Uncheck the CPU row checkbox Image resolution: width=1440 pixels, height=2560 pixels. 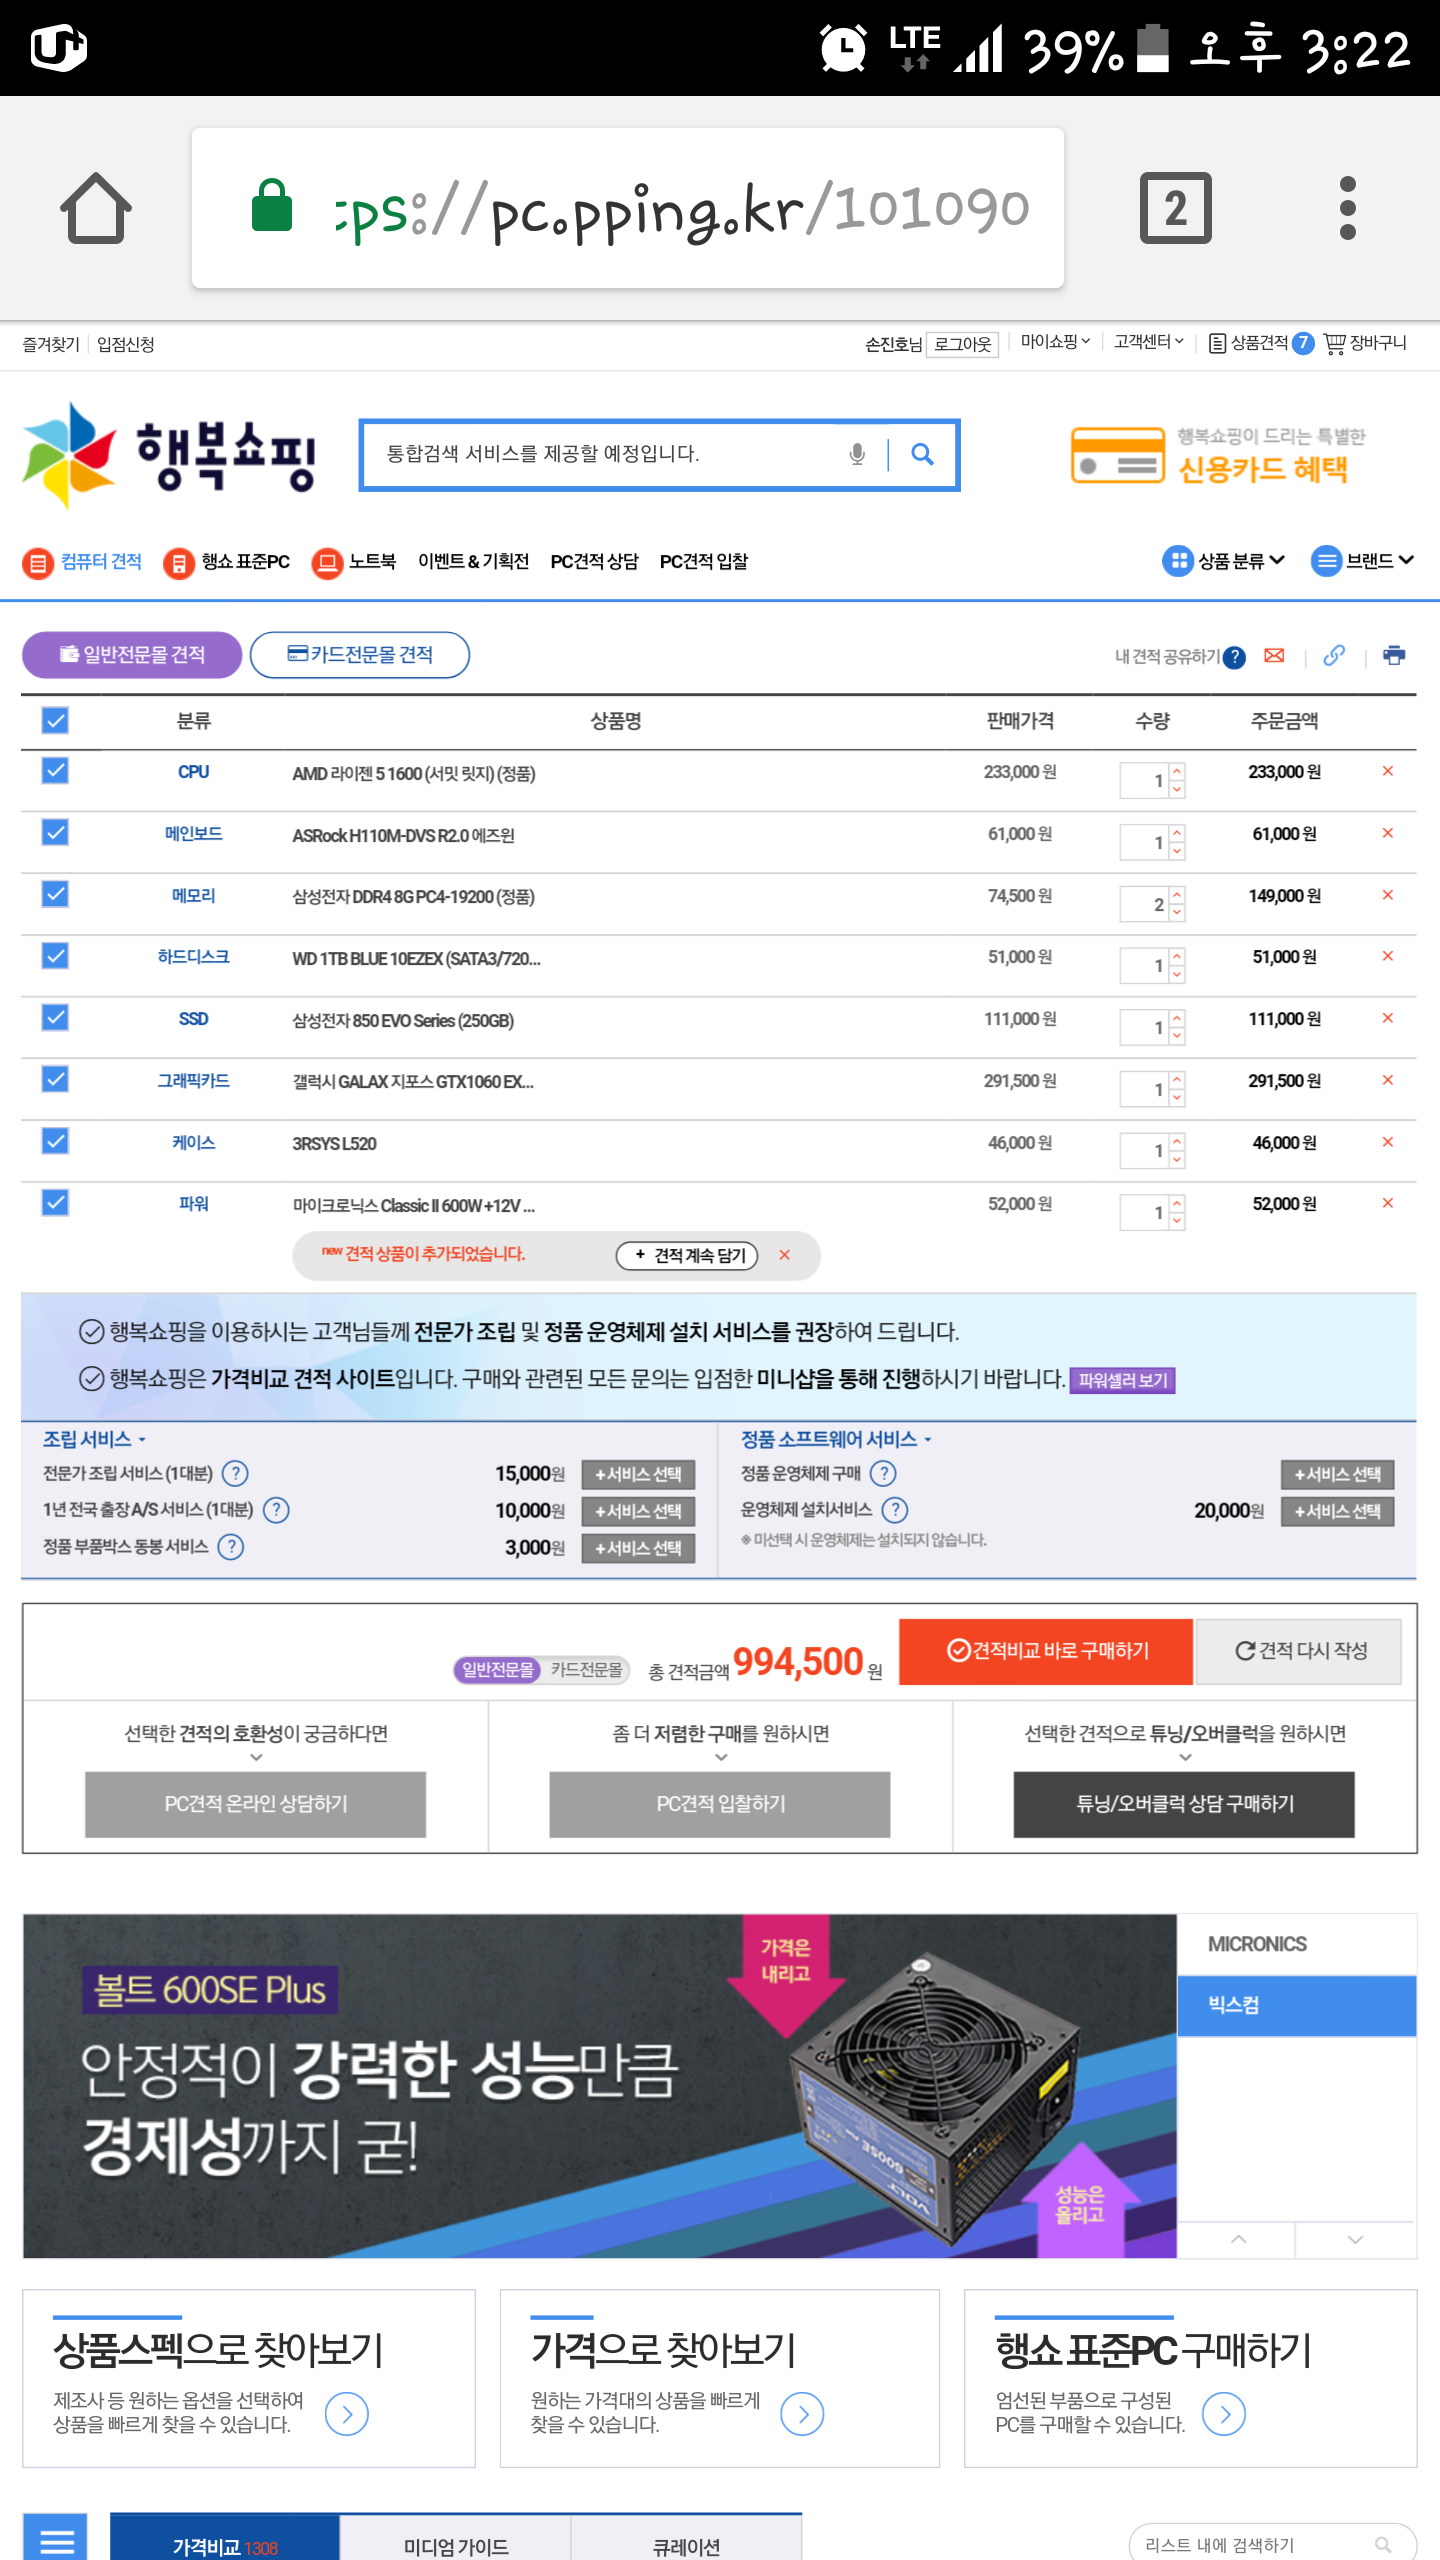(55, 770)
